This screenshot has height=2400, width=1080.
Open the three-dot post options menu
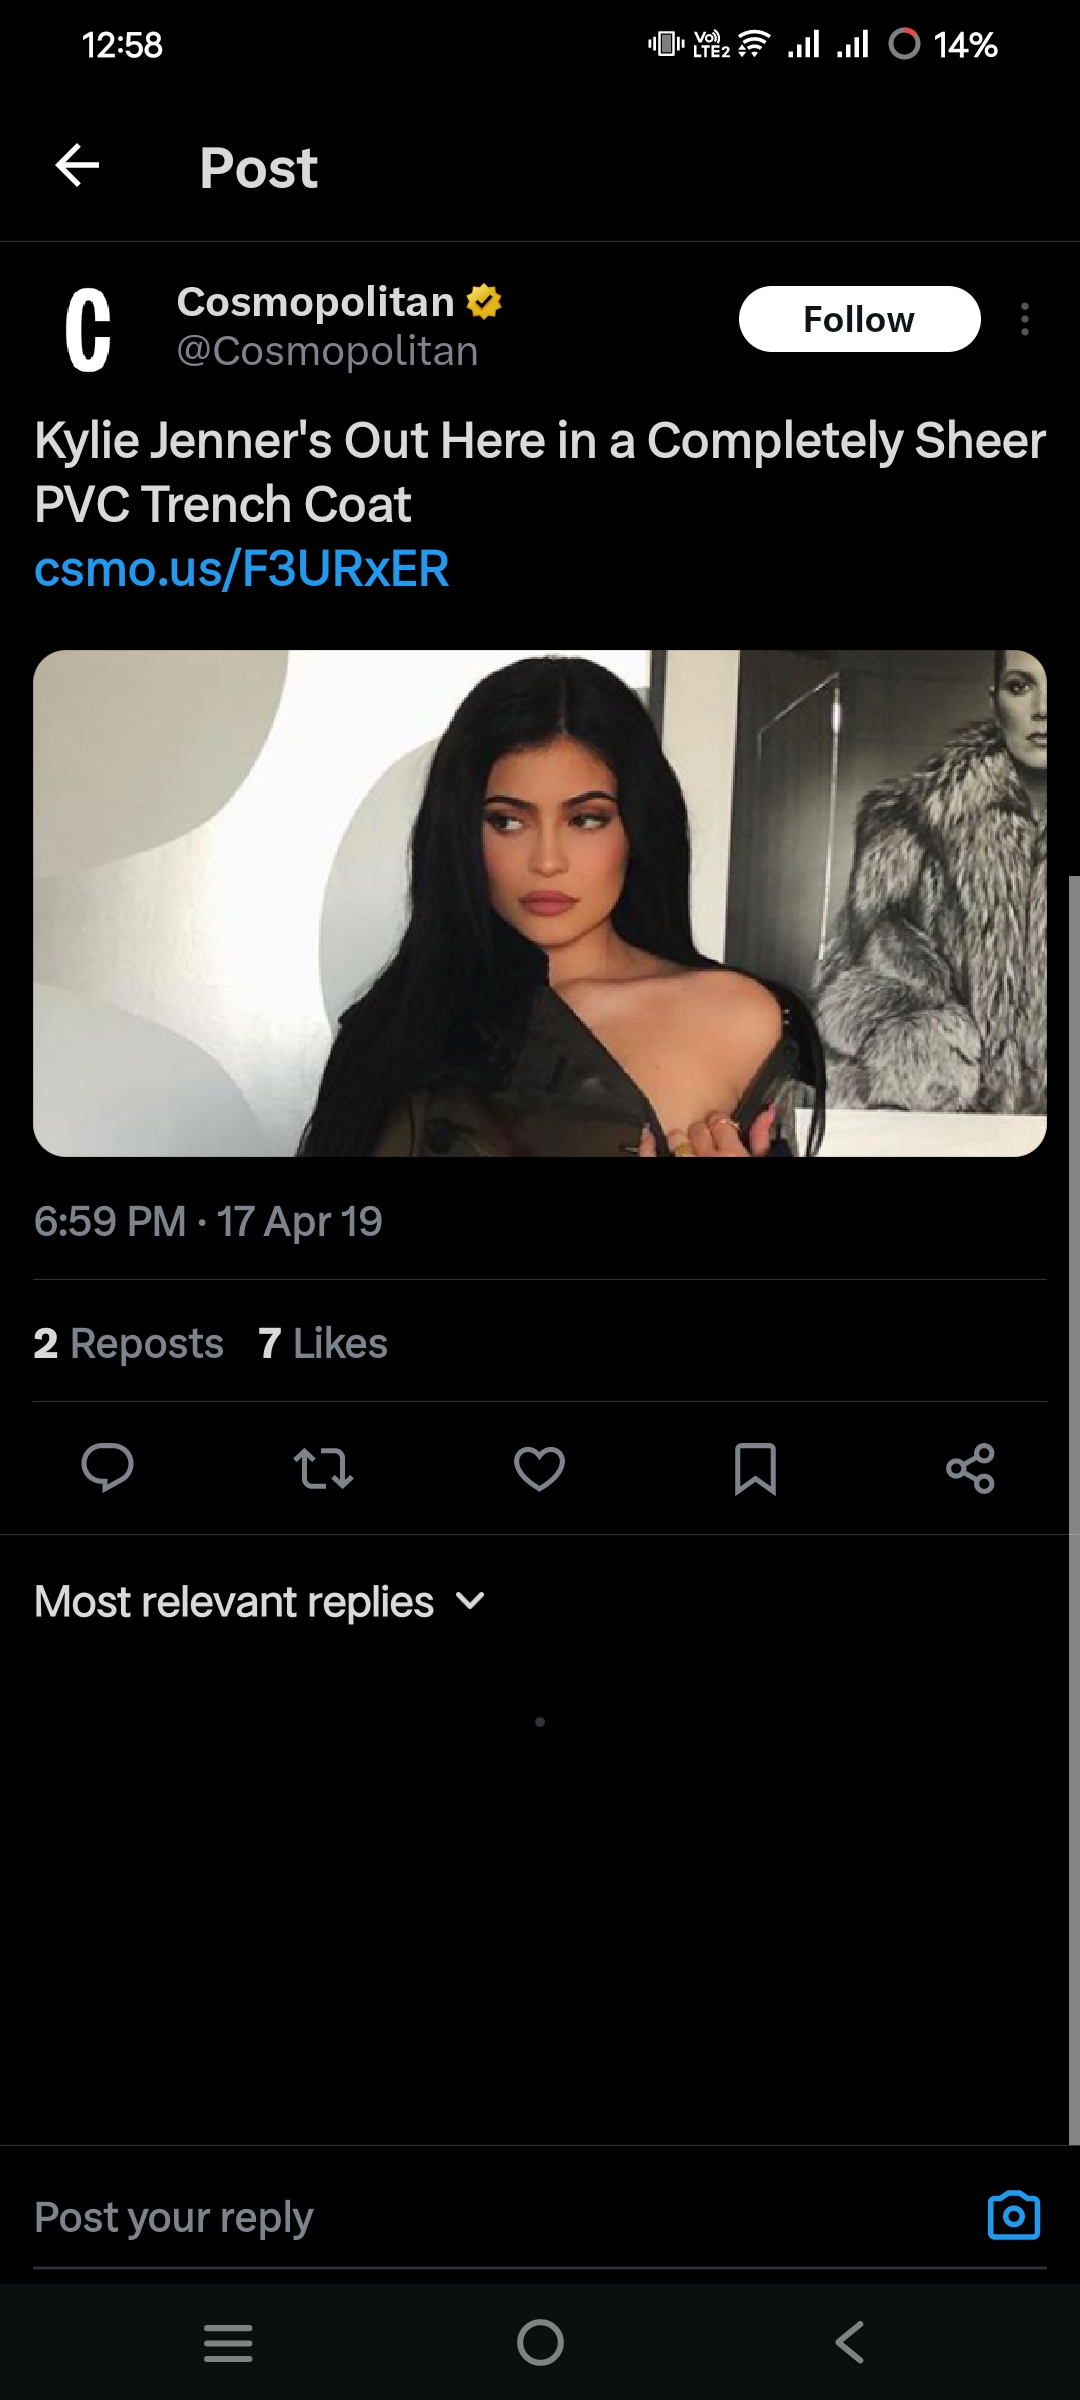pyautogui.click(x=1024, y=319)
